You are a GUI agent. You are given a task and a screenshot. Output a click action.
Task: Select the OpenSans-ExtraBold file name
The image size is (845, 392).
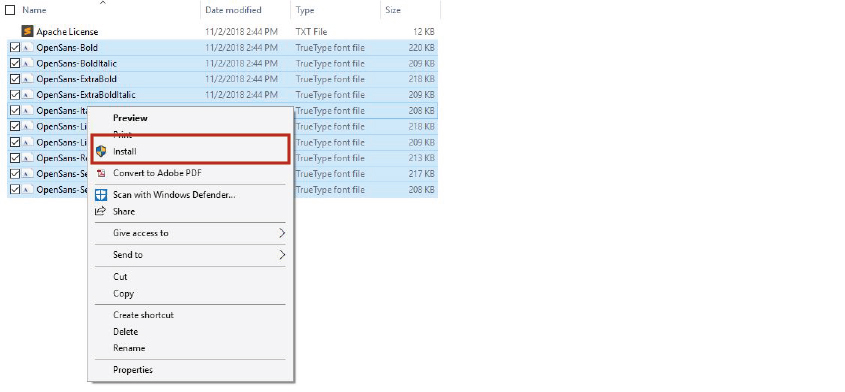pos(77,79)
